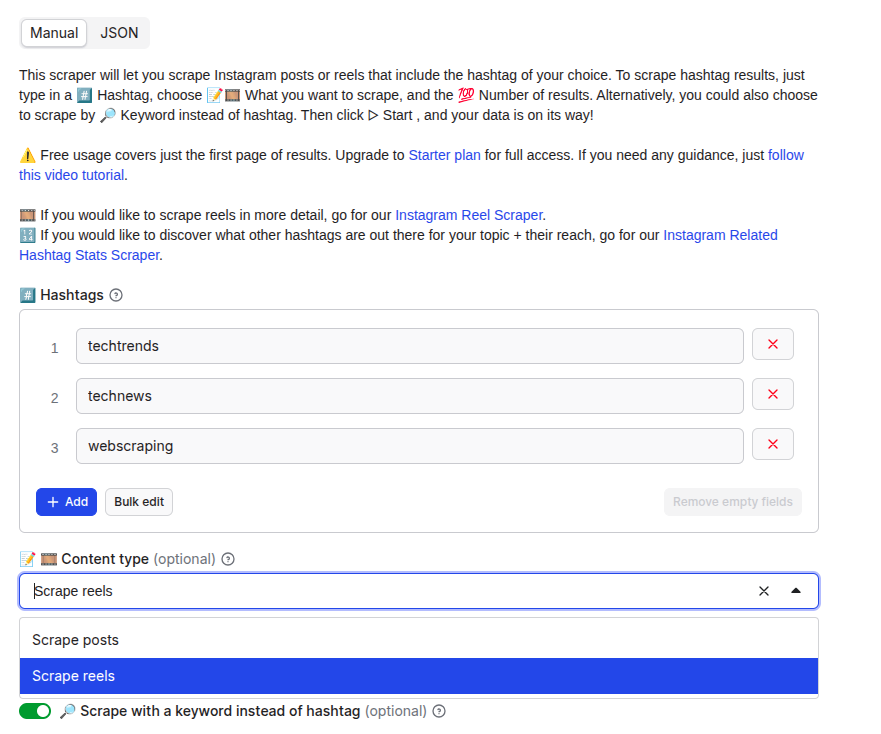Open Bulk edit for hashtags
Screen dimensions: 881x734
point(139,502)
